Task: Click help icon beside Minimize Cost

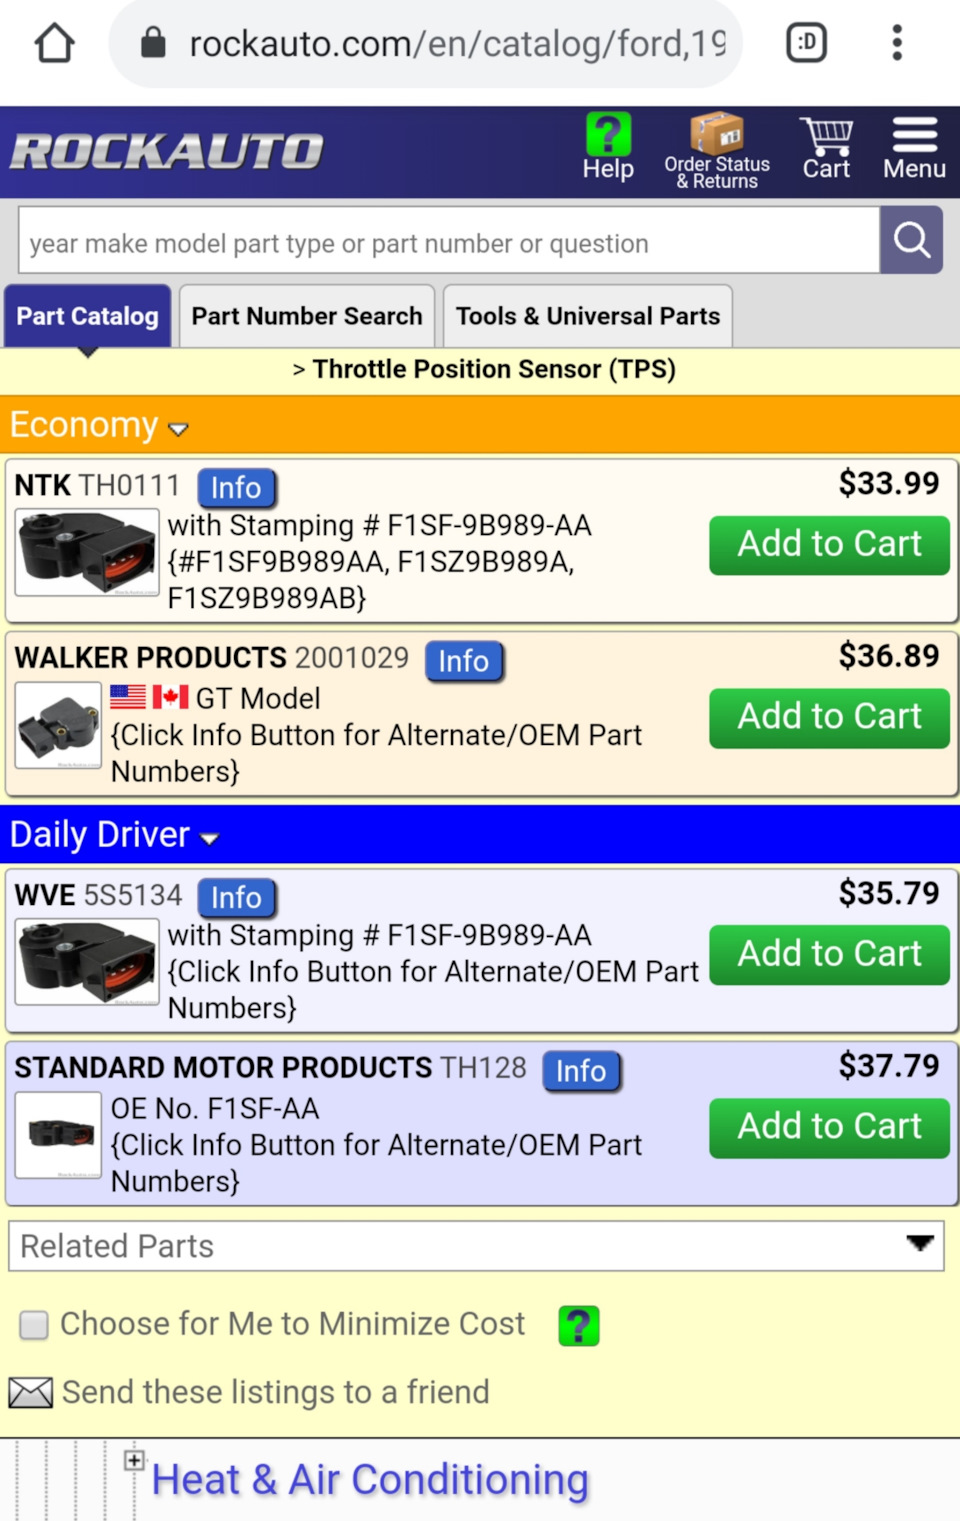Action: [x=579, y=1326]
